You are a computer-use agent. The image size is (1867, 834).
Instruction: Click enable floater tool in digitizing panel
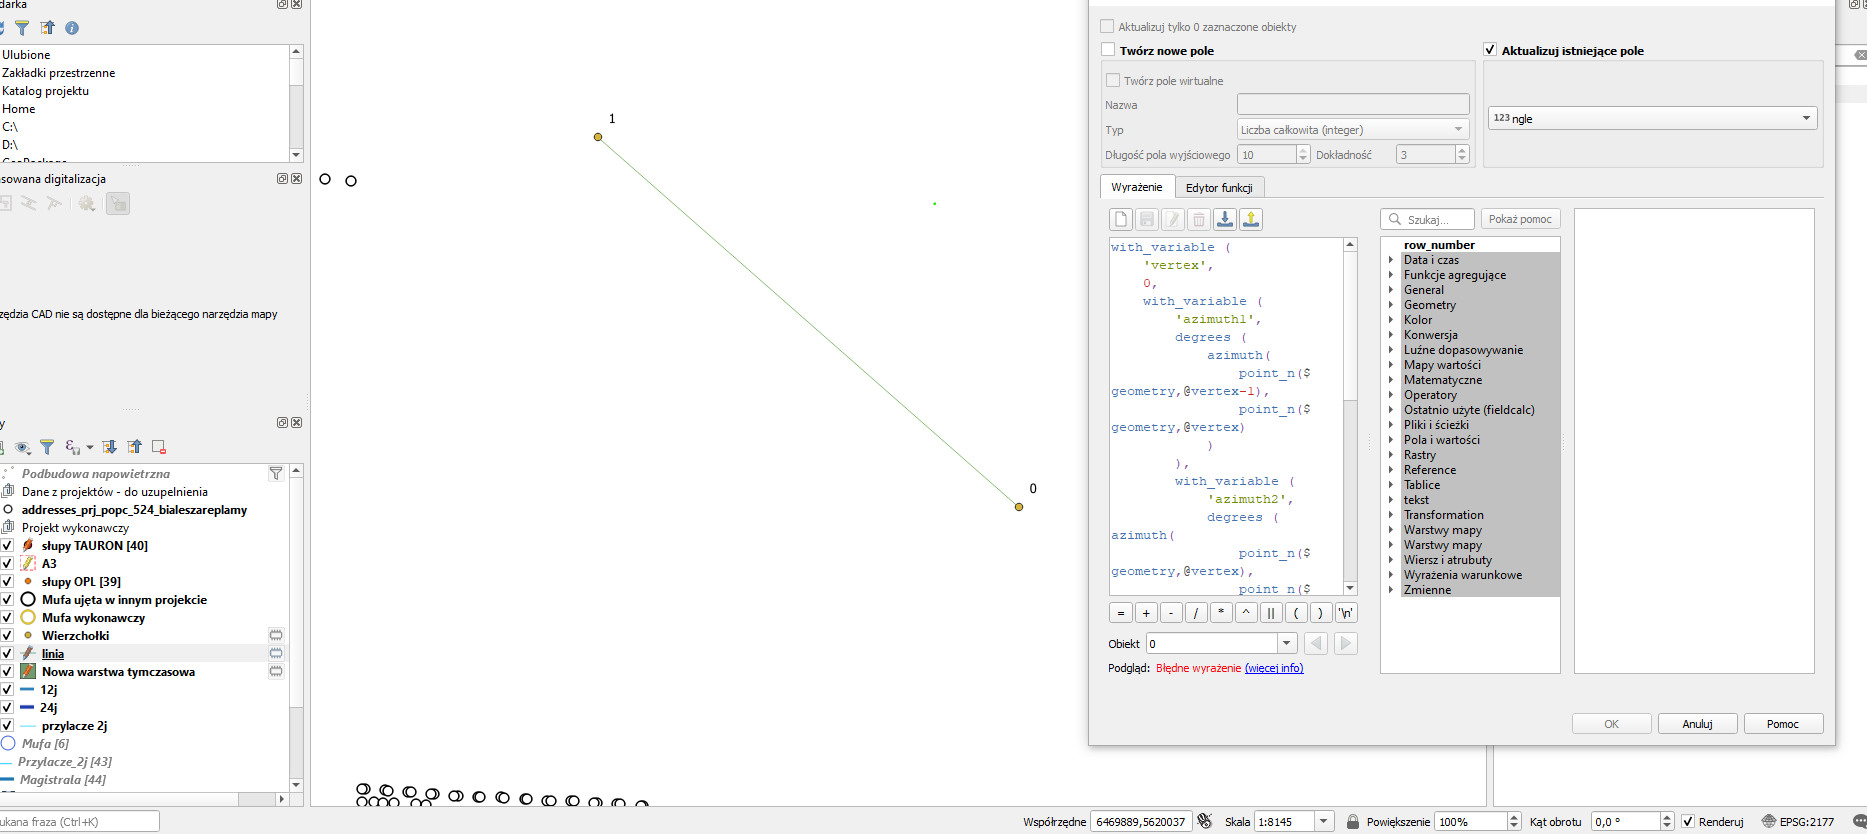point(118,203)
